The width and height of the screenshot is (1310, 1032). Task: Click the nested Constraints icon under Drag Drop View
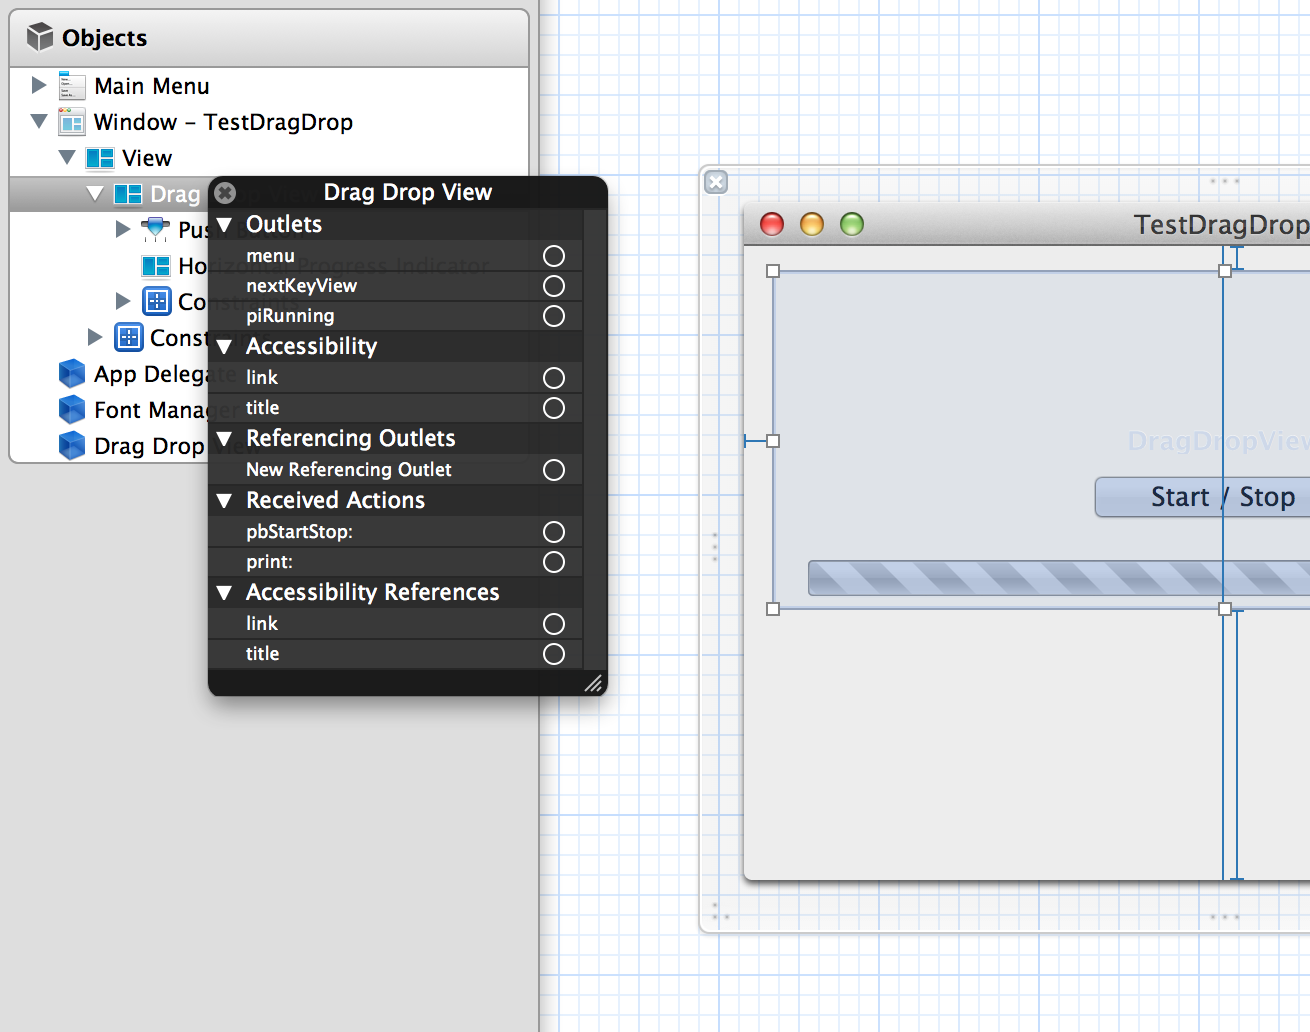pyautogui.click(x=157, y=301)
